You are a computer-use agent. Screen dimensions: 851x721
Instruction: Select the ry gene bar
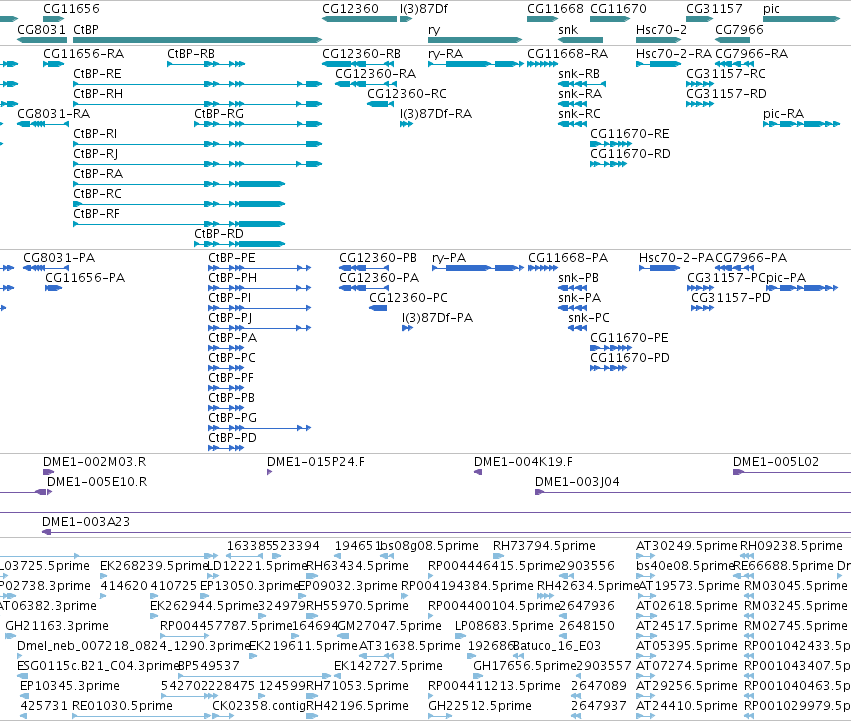pyautogui.click(x=475, y=40)
